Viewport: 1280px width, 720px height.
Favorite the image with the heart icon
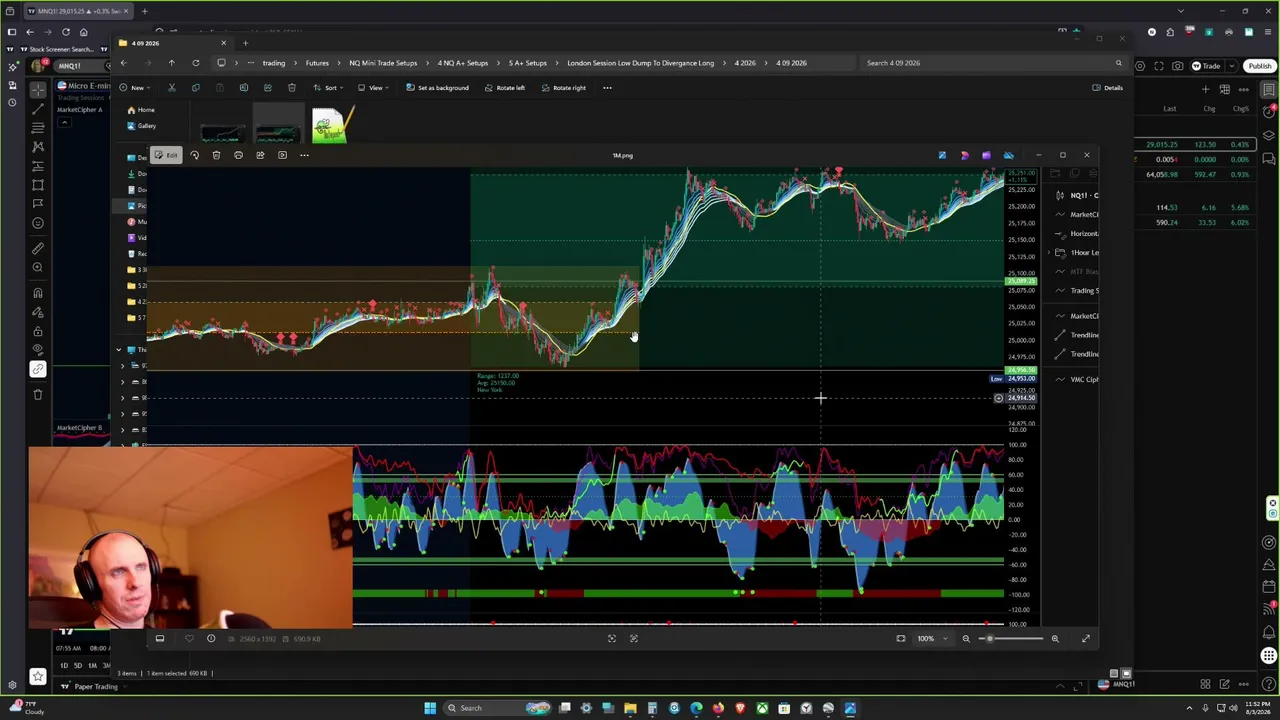point(189,638)
